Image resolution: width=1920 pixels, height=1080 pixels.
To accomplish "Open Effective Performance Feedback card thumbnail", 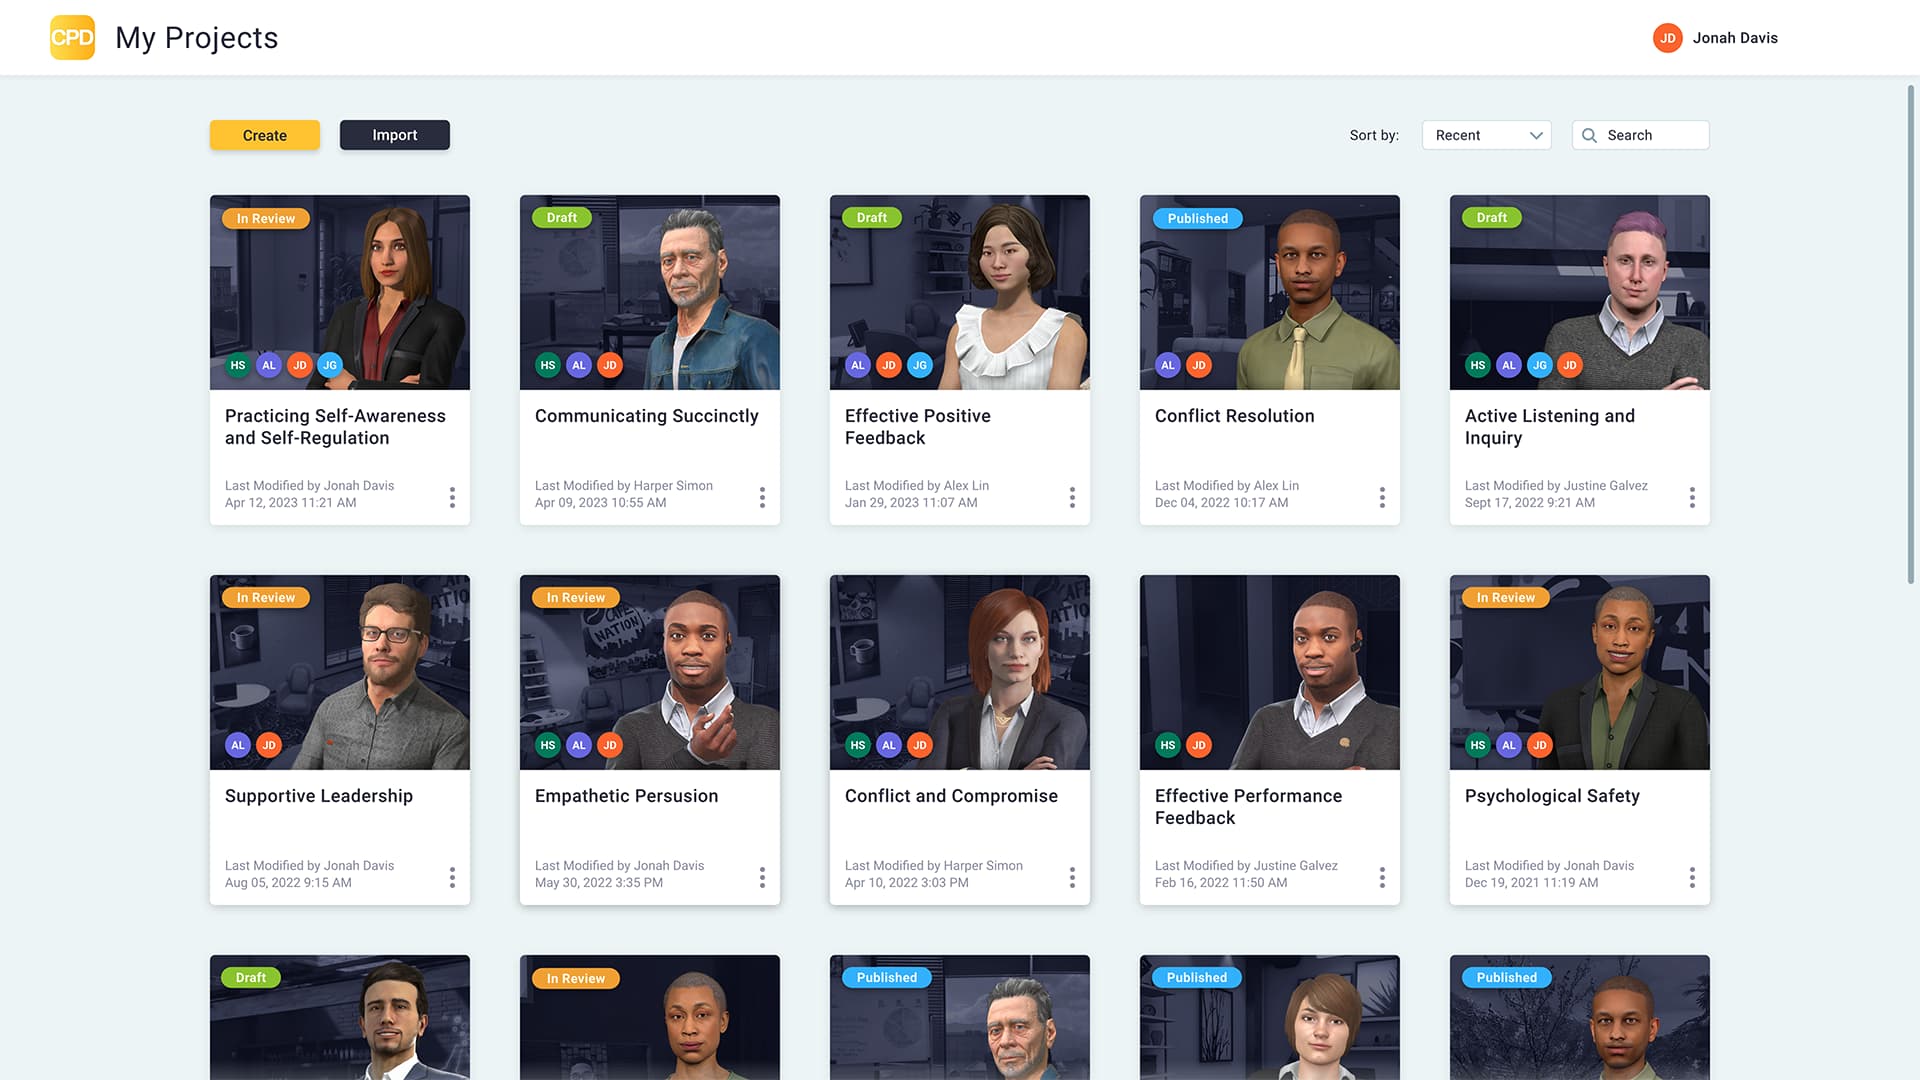I will click(x=1270, y=672).
